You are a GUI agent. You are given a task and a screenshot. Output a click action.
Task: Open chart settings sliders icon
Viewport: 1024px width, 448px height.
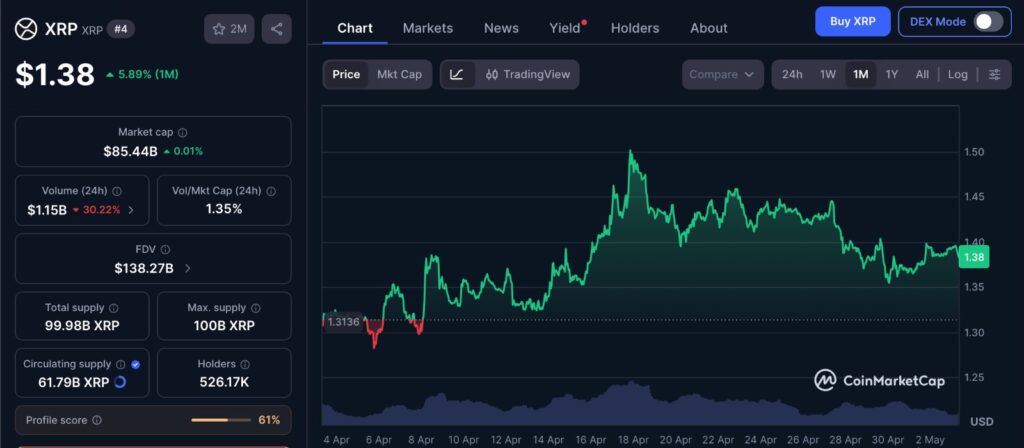pos(994,74)
